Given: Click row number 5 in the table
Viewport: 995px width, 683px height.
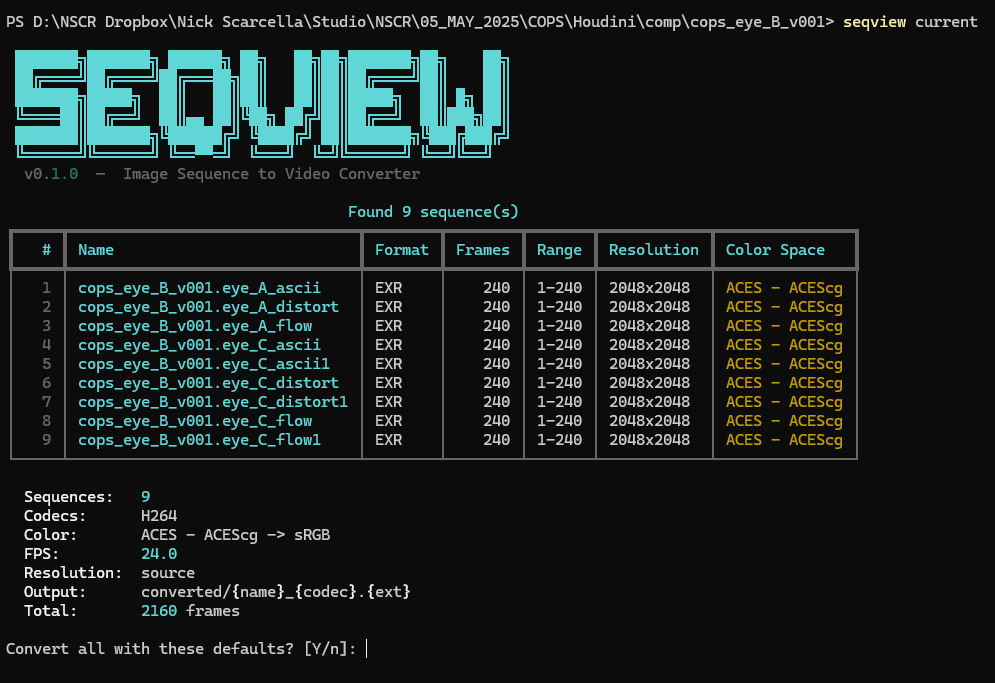Looking at the screenshot, I should [46, 364].
